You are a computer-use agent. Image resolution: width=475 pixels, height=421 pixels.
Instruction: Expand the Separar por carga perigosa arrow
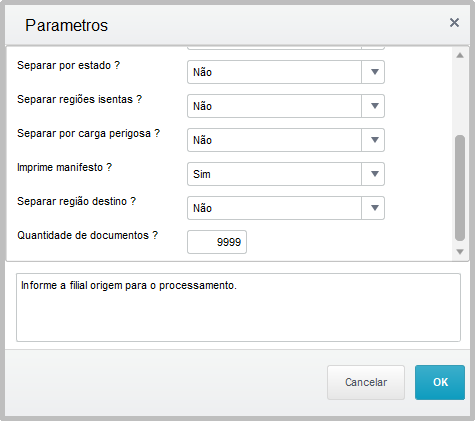point(374,140)
